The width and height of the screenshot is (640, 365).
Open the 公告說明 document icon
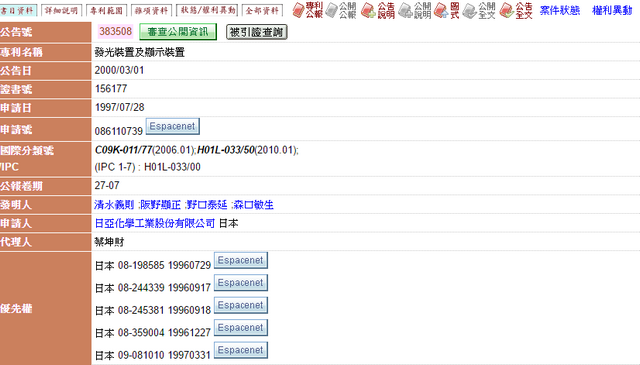(x=378, y=10)
